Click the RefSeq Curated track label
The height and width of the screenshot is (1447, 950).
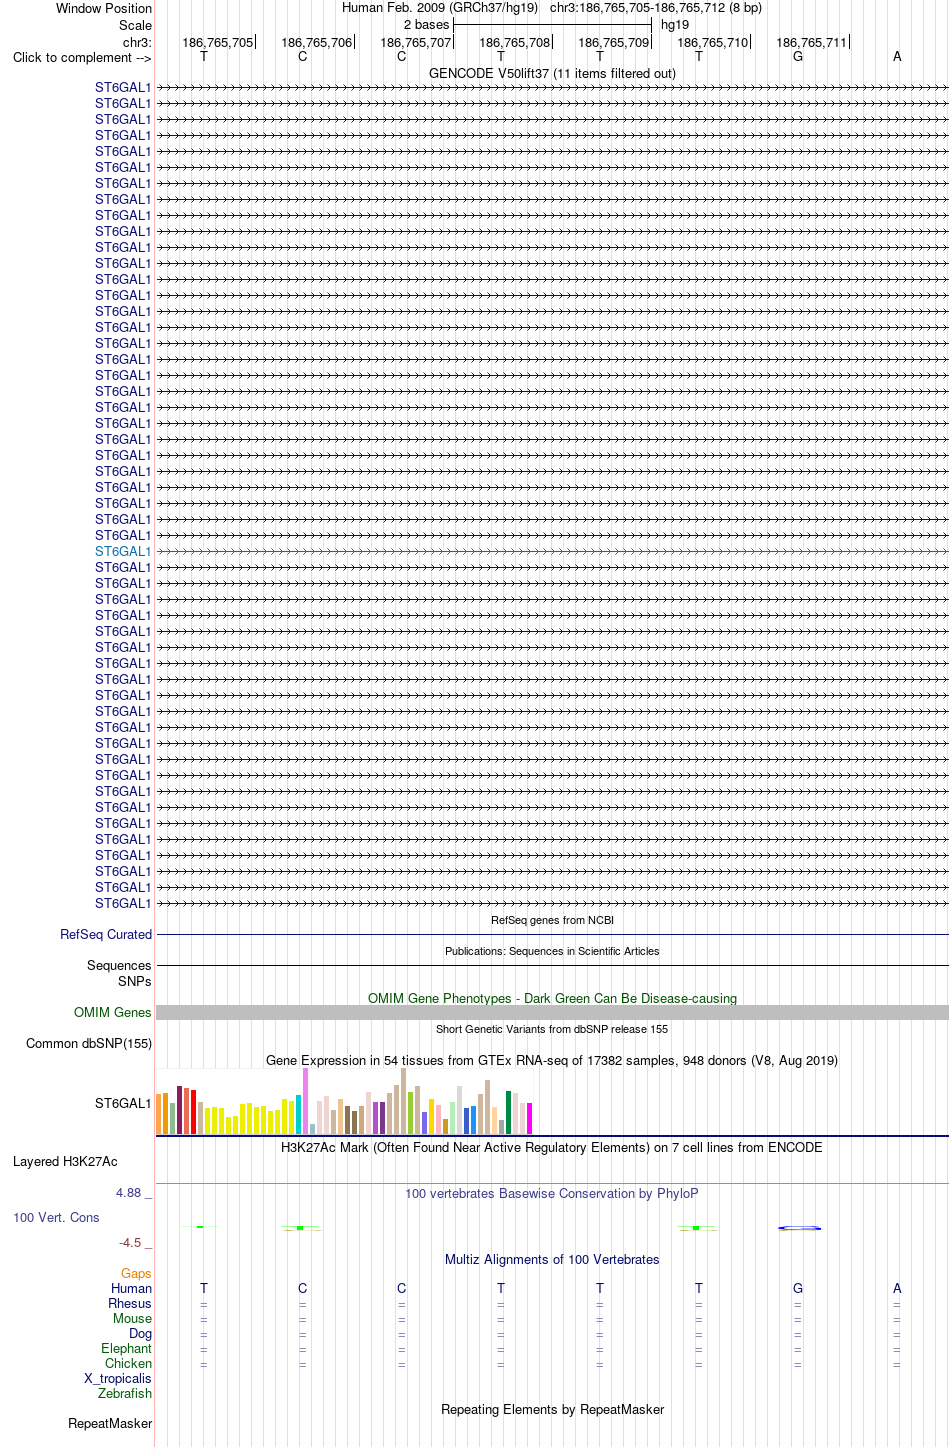106,935
